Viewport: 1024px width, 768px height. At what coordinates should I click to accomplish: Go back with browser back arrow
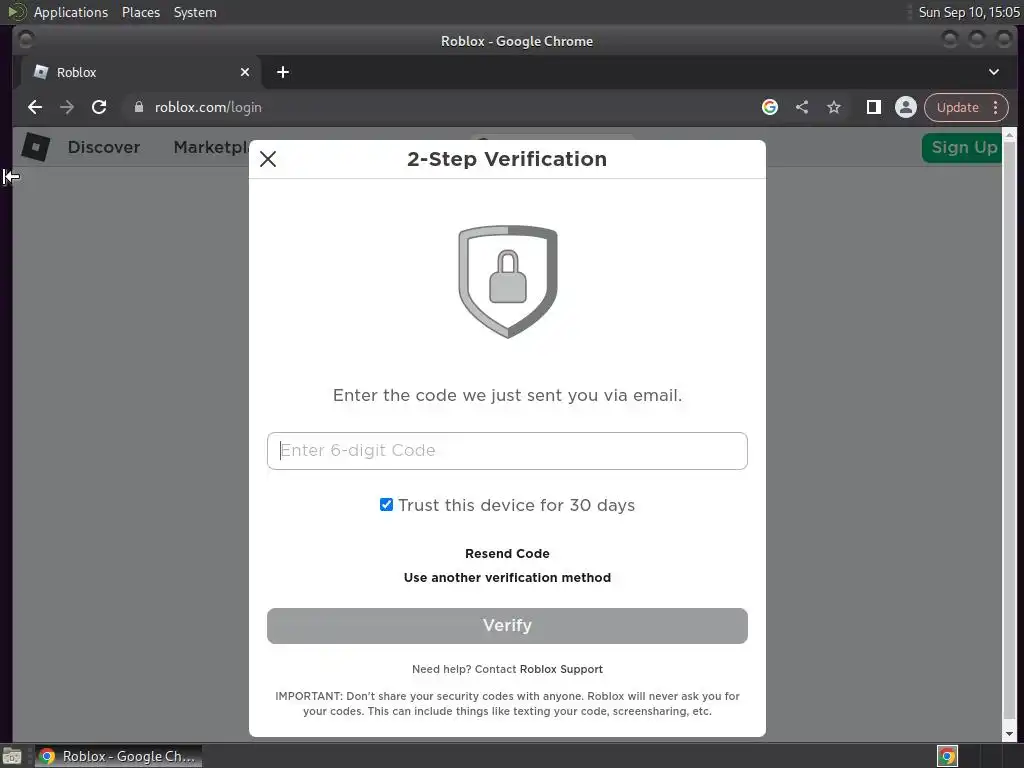tap(35, 107)
